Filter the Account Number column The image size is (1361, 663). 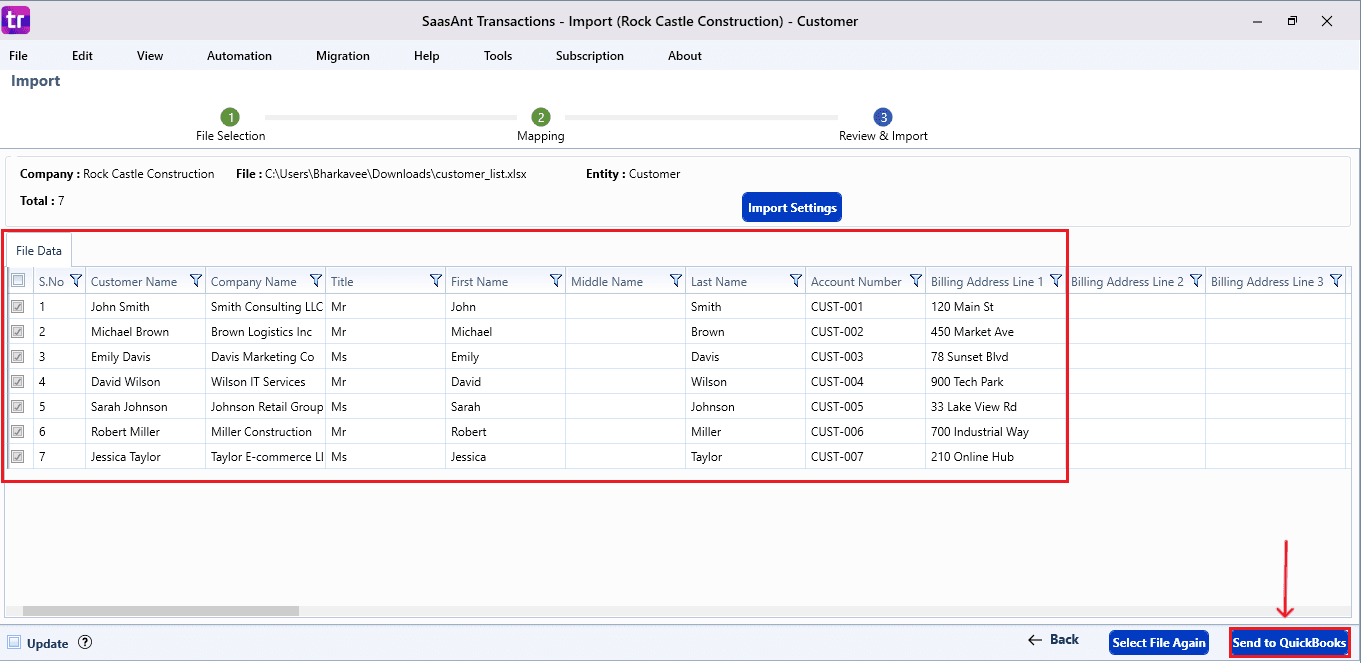click(x=916, y=281)
